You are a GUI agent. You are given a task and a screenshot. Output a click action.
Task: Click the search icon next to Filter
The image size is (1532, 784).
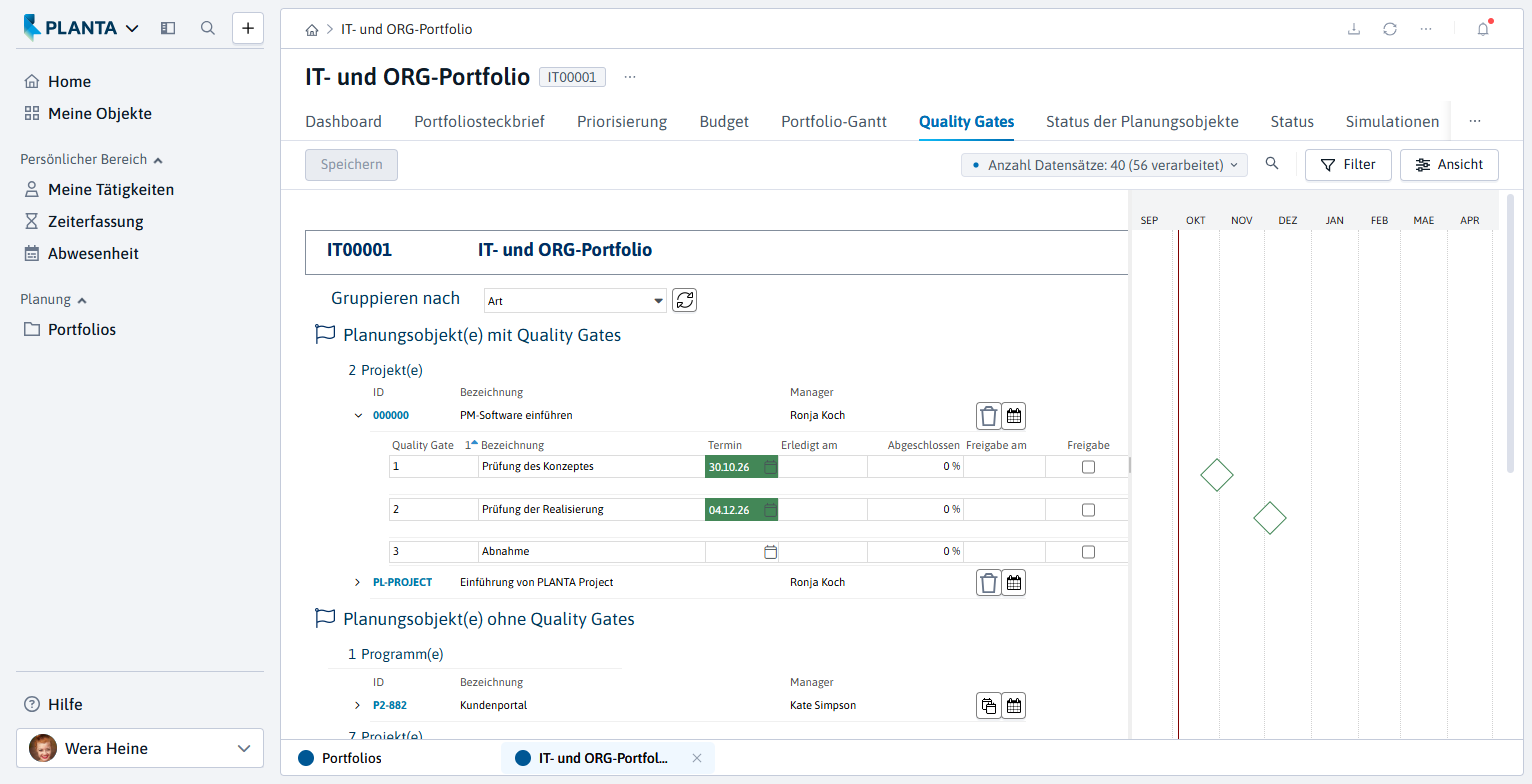pos(1272,164)
